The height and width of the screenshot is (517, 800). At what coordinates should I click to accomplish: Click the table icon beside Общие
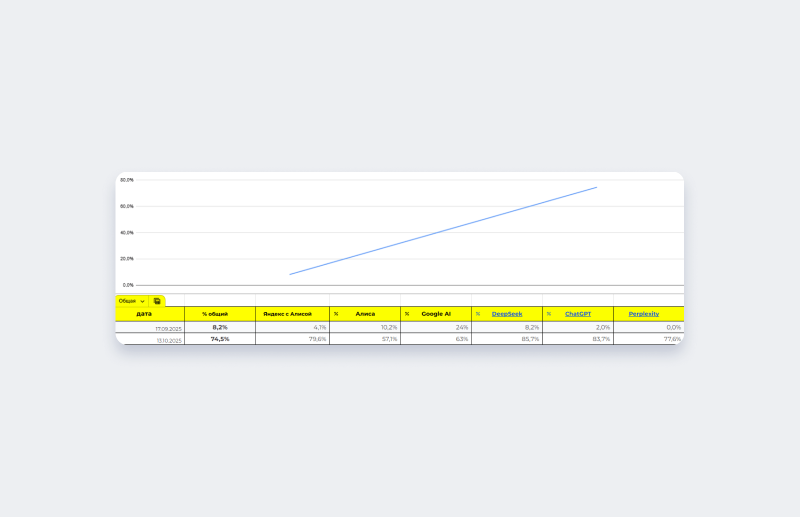[157, 300]
